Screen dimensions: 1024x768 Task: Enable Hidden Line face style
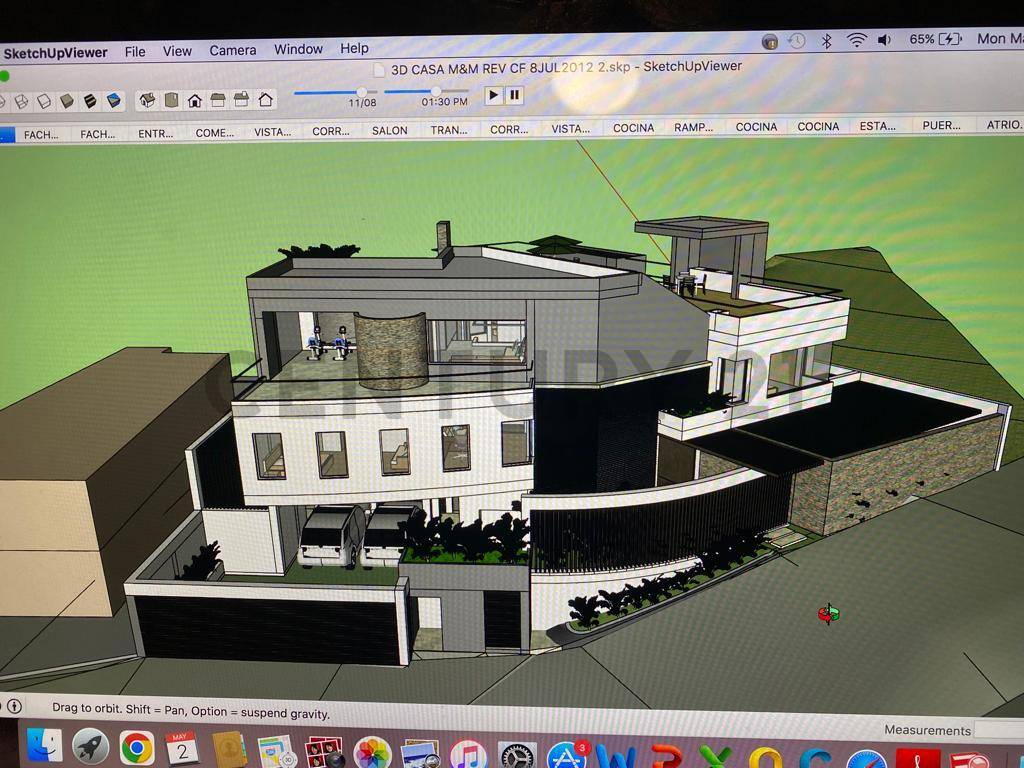[x=44, y=101]
